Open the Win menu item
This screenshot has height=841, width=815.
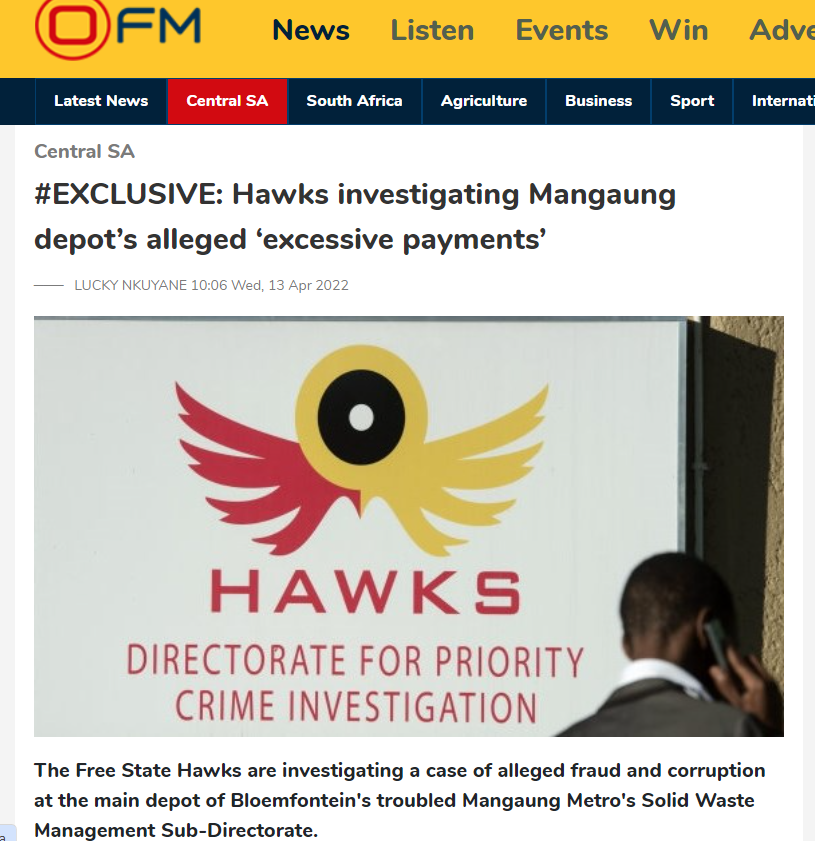click(x=678, y=30)
